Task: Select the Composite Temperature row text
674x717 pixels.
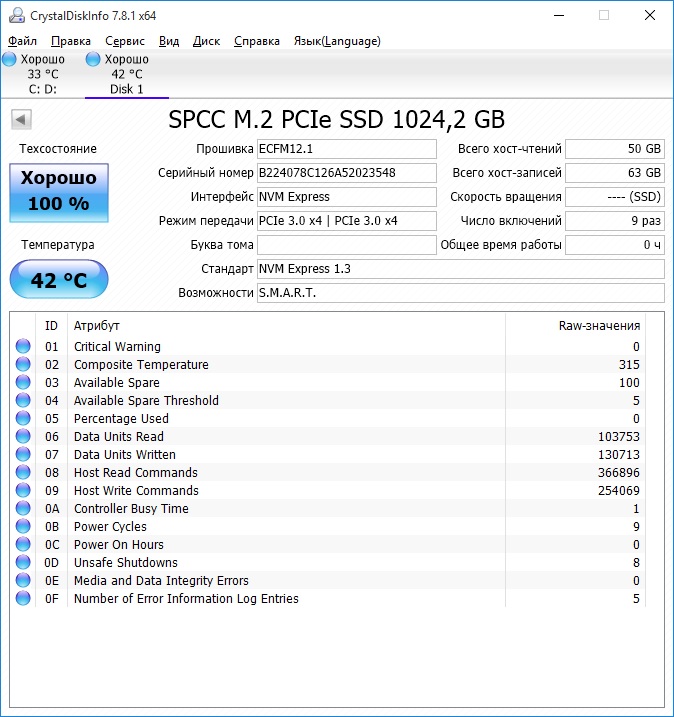Action: (x=141, y=364)
